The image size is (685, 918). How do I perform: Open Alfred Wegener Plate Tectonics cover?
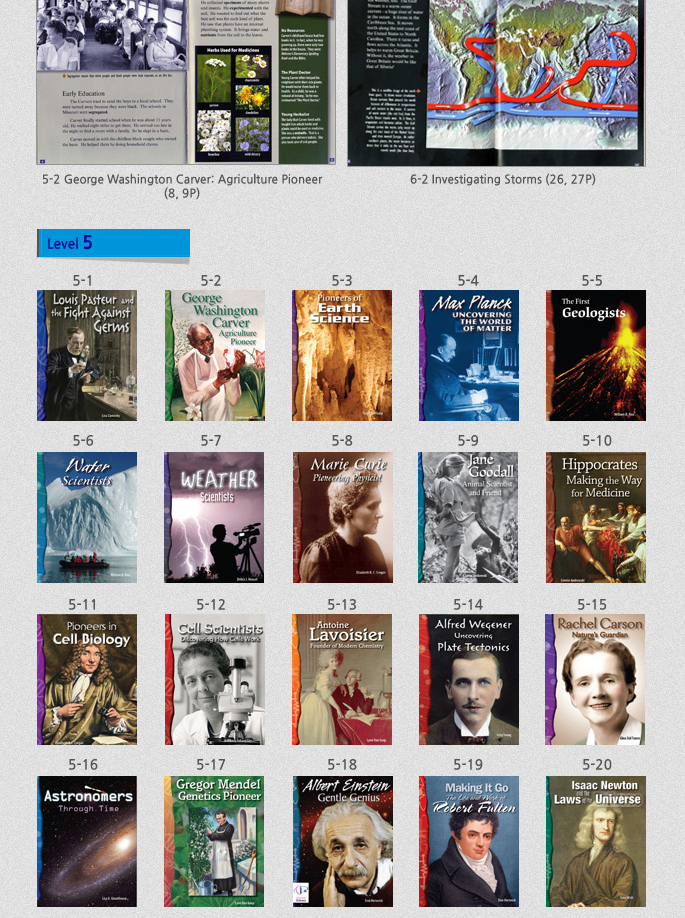click(468, 679)
